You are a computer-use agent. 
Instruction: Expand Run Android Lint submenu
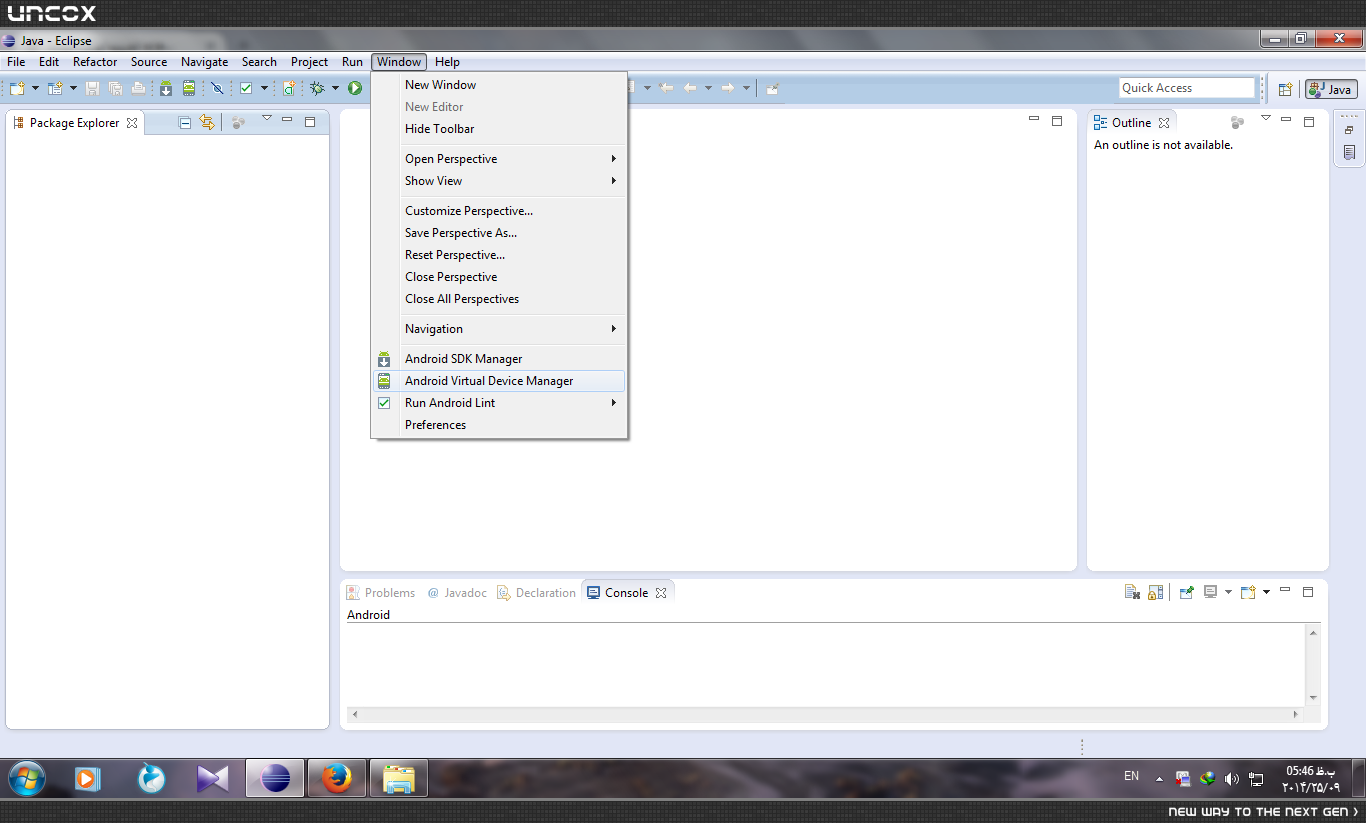[499, 403]
